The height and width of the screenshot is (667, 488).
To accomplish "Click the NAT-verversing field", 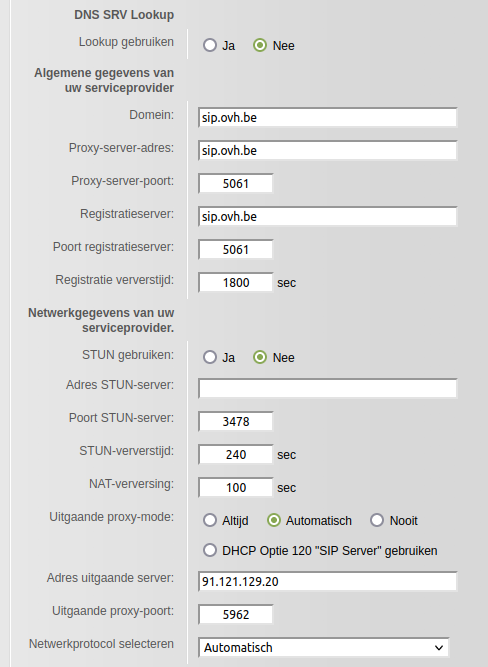I will [236, 487].
